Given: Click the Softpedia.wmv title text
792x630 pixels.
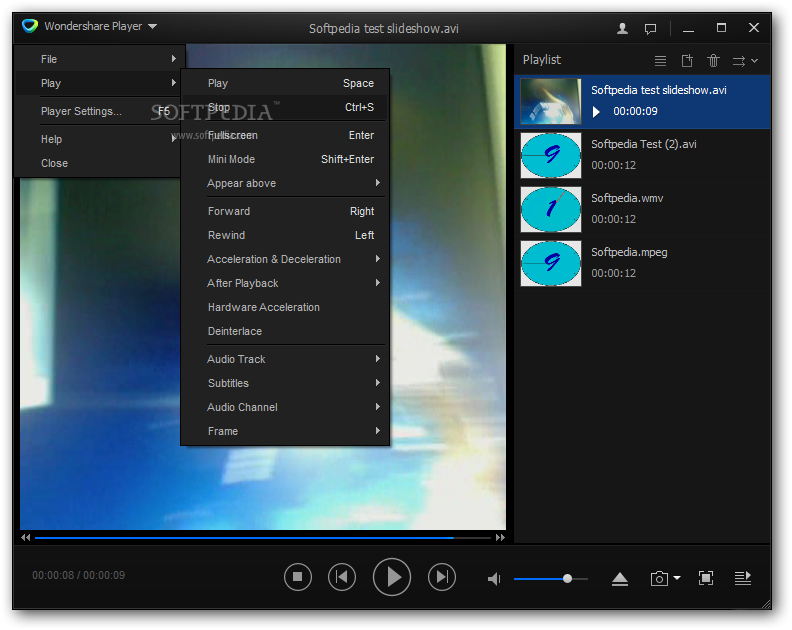Looking at the screenshot, I should click(x=627, y=198).
